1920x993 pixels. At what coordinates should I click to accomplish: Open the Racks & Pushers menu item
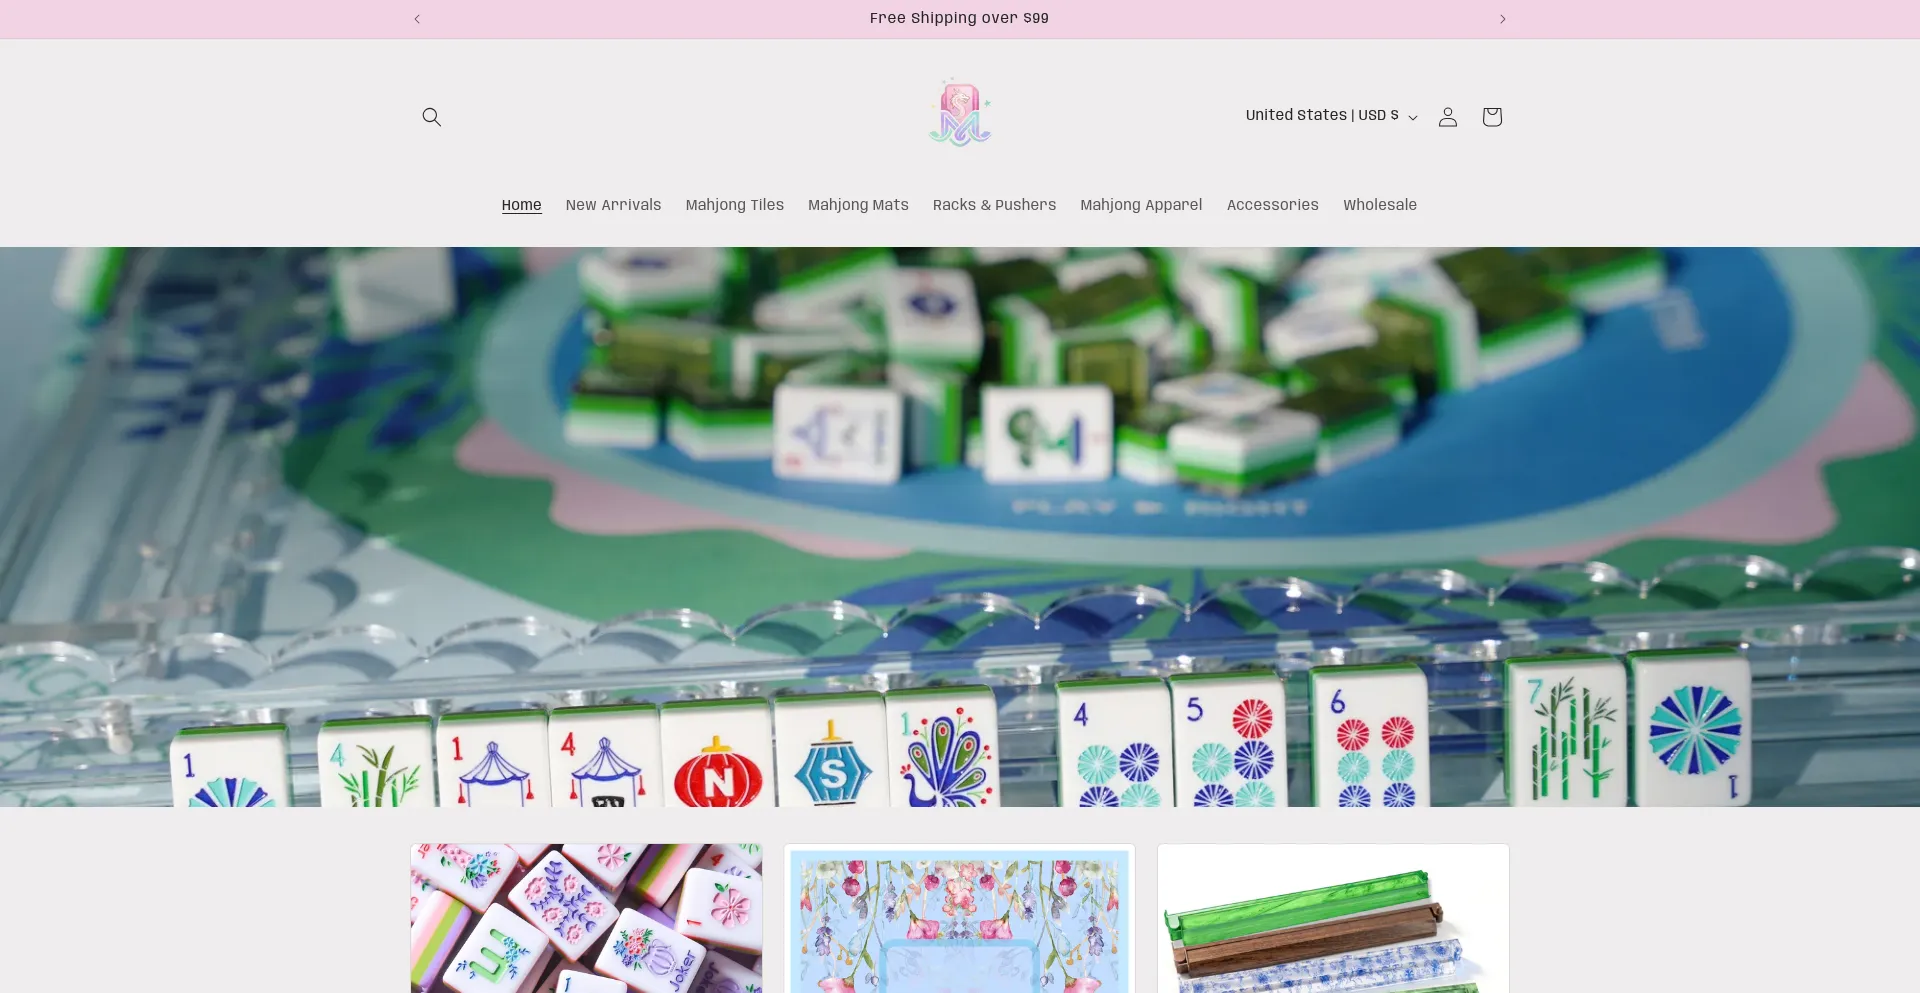994,205
